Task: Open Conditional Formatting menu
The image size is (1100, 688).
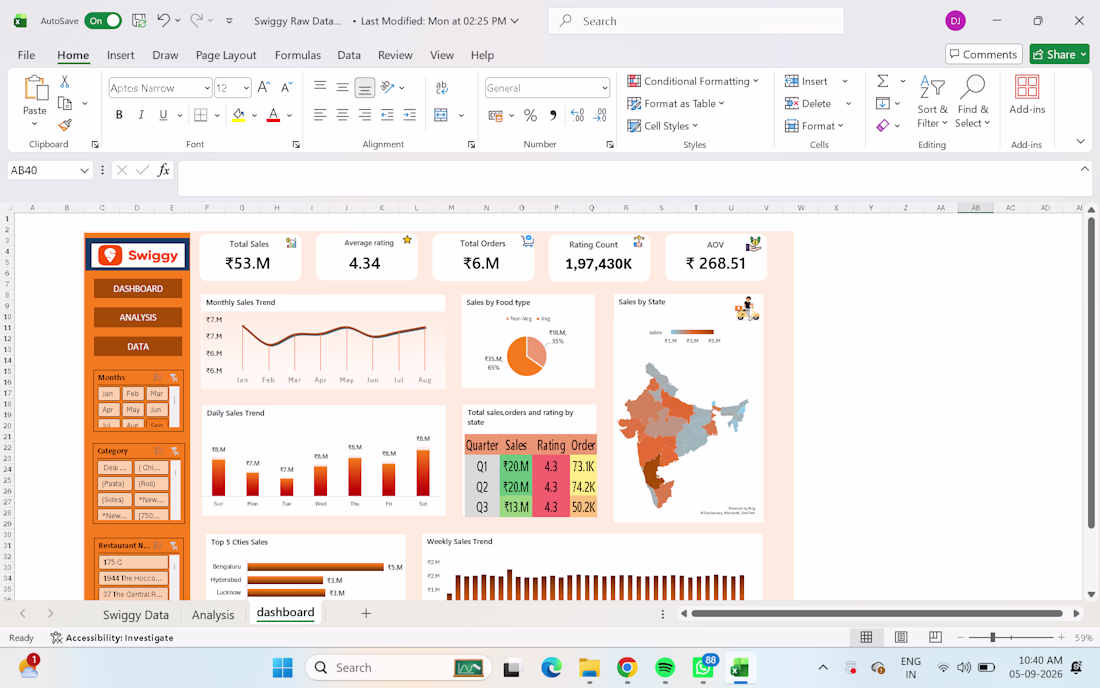Action: 692,81
